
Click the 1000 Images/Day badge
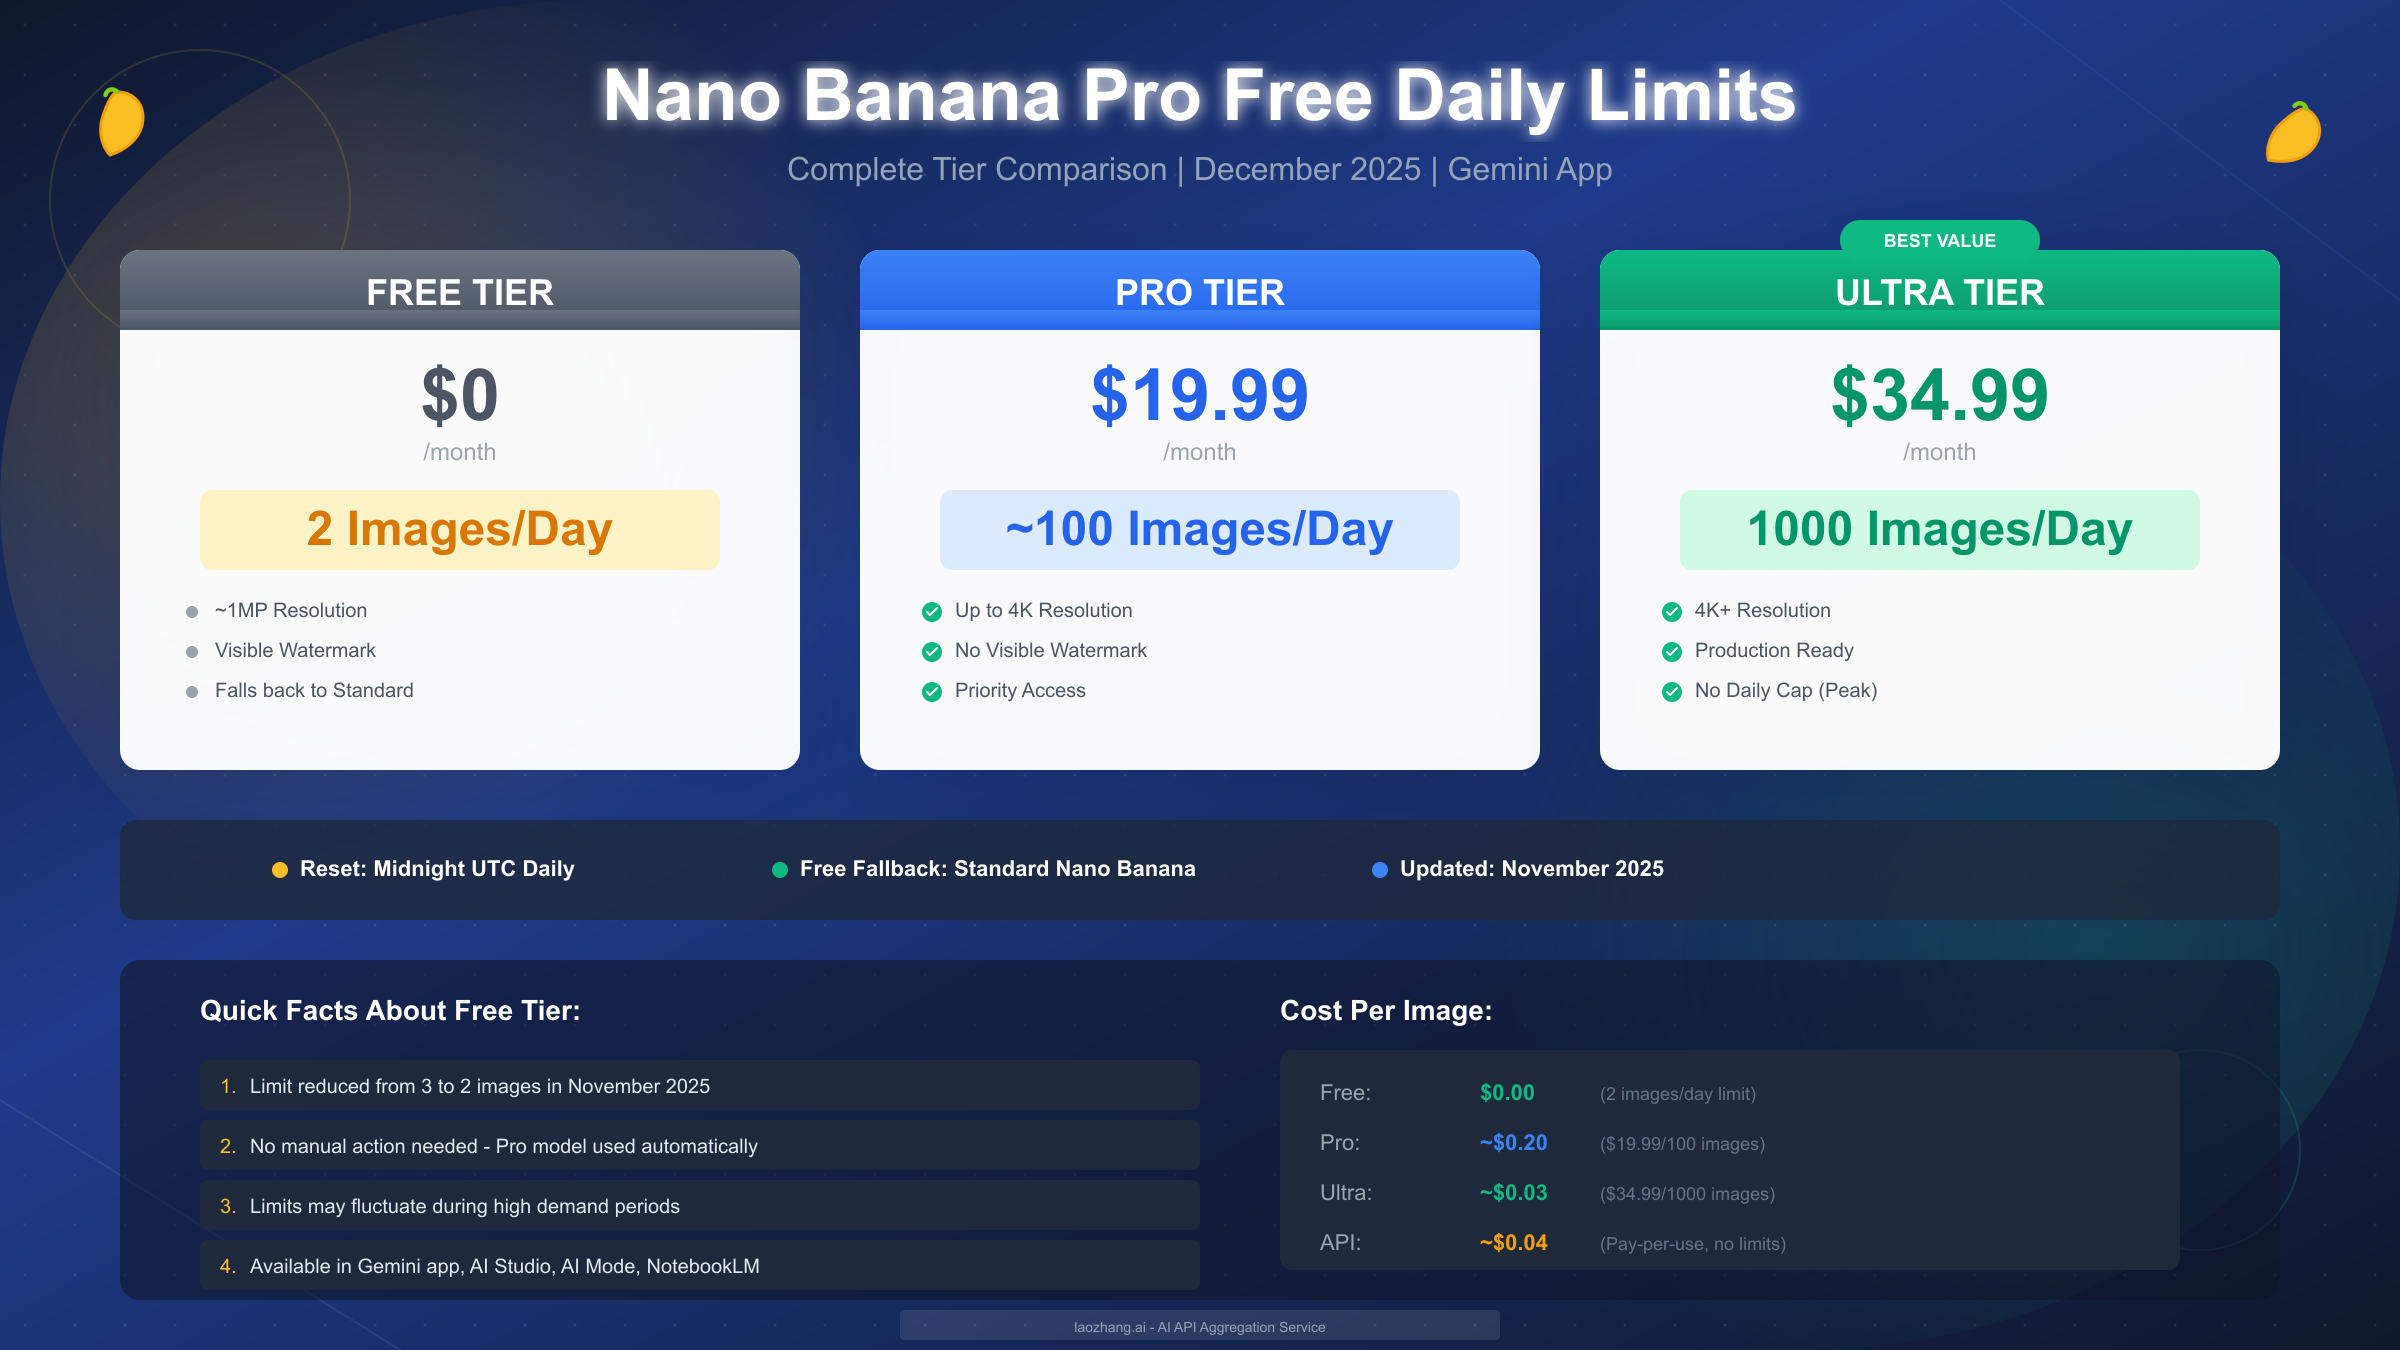click(x=1940, y=530)
